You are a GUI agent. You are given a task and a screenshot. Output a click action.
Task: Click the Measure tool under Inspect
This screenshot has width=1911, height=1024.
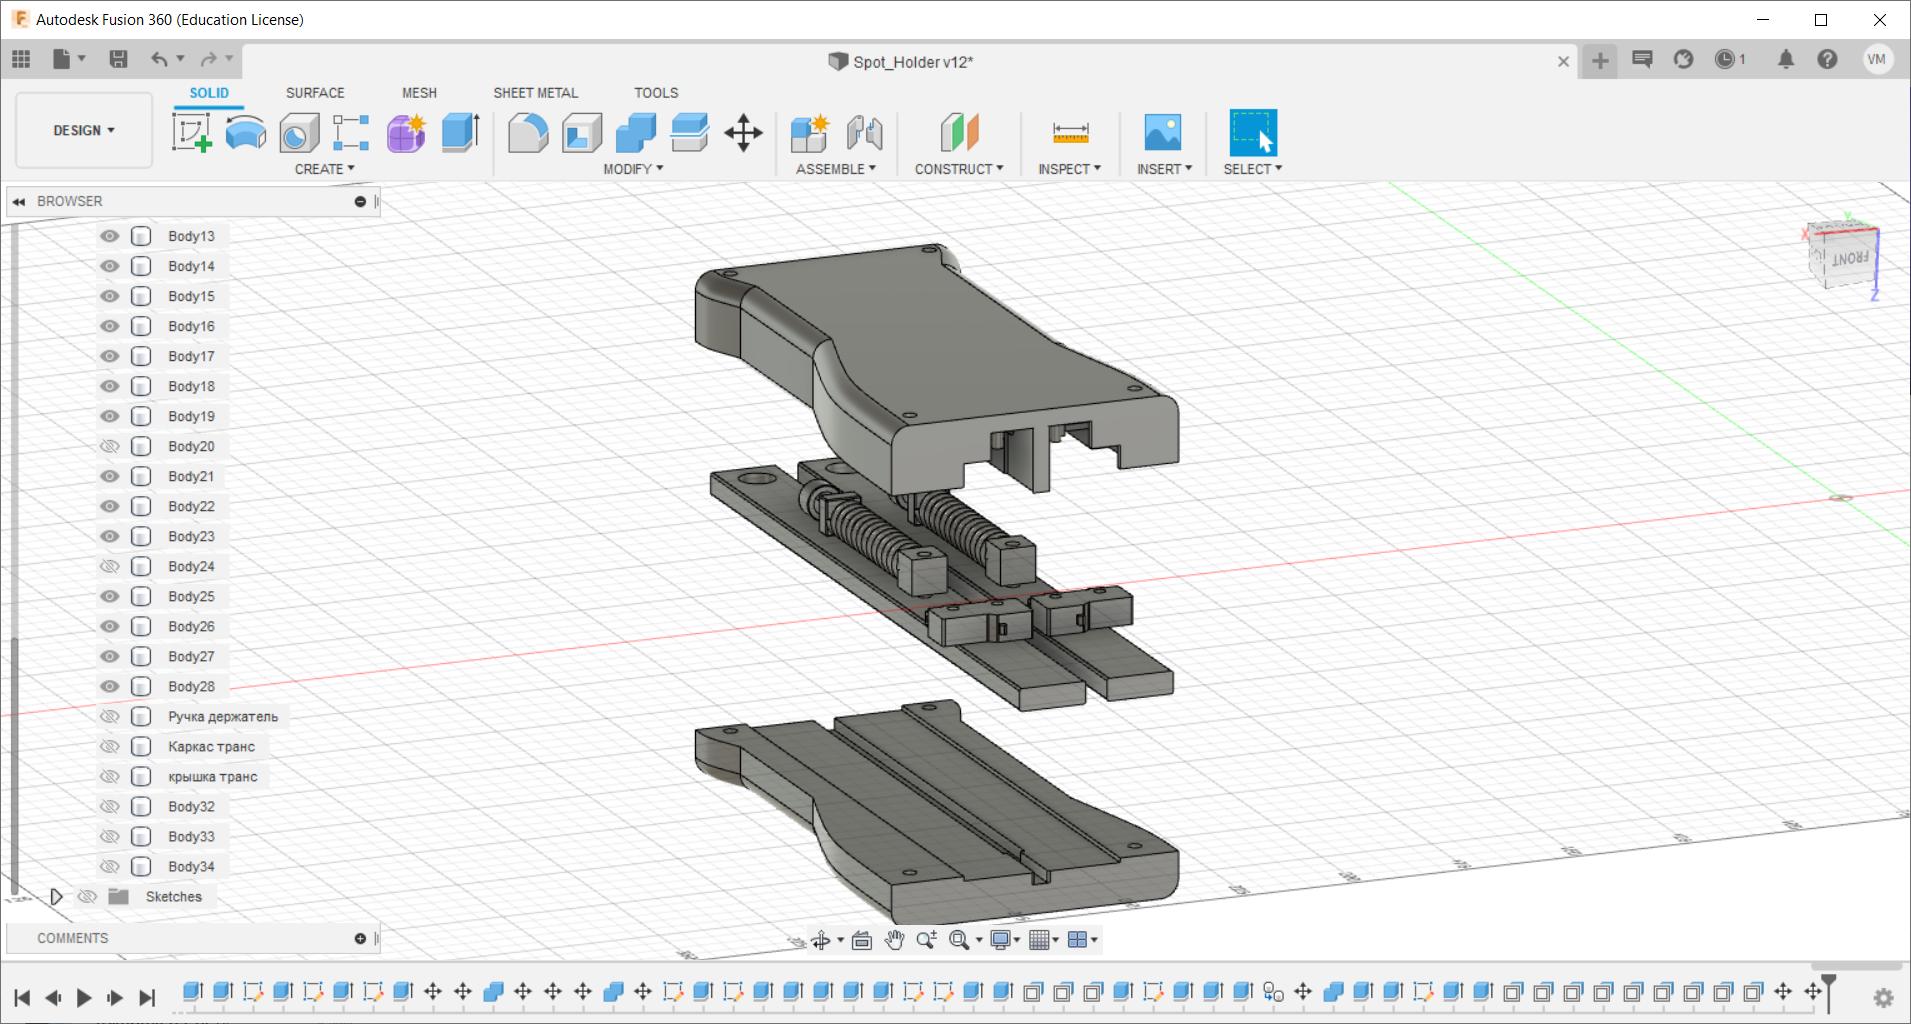tap(1069, 132)
